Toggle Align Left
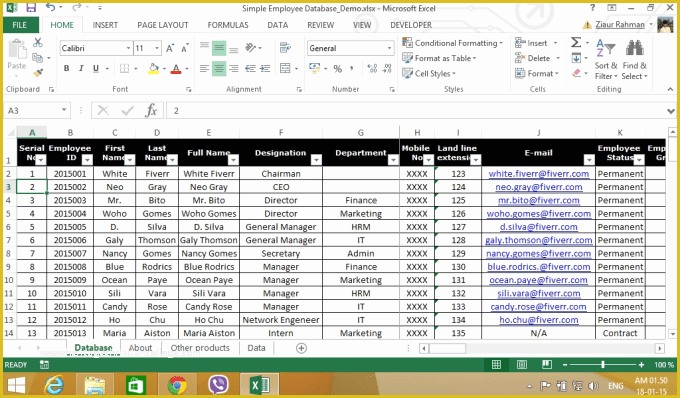 click(204, 69)
